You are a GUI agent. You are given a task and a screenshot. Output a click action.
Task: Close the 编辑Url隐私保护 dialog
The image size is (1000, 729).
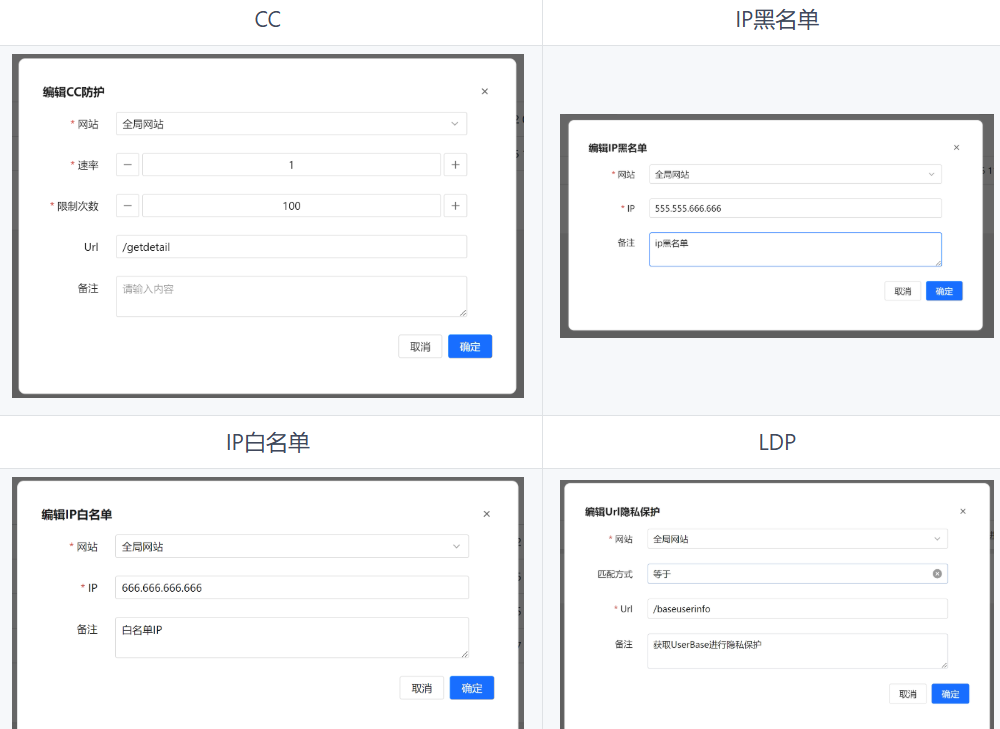963,512
